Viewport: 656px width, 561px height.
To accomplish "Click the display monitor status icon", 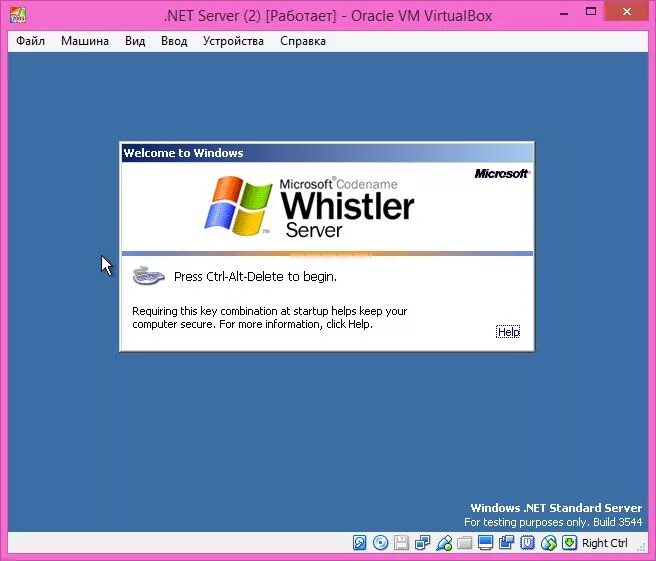I will 485,543.
